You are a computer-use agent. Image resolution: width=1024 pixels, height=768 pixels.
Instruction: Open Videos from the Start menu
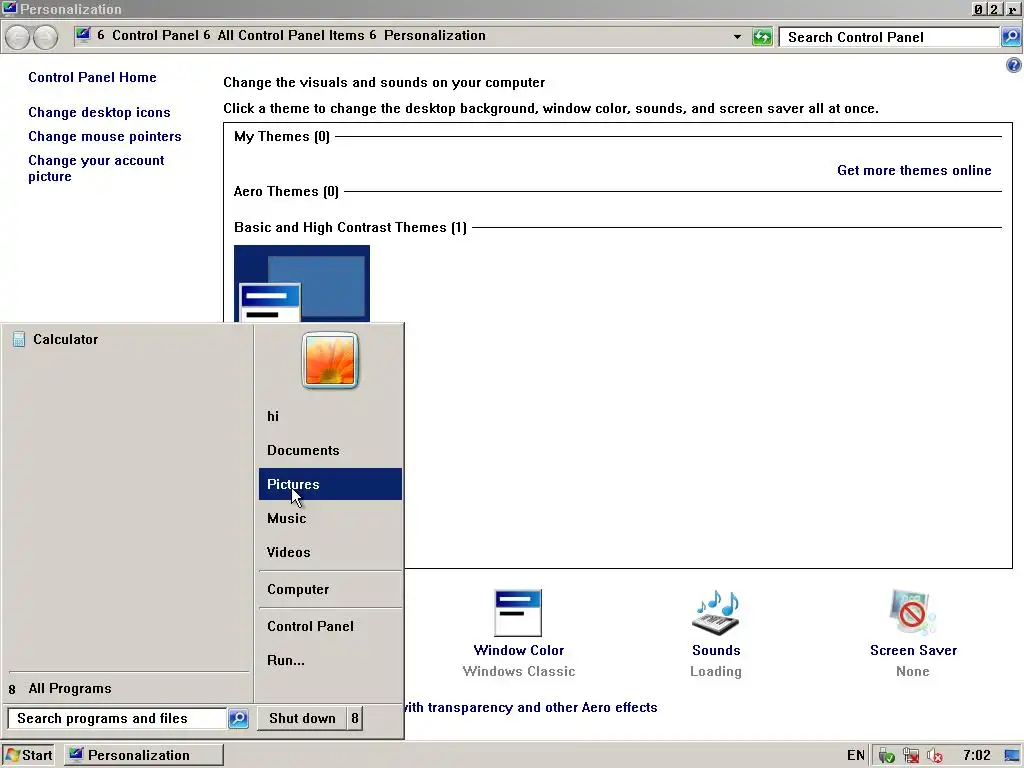330,552
